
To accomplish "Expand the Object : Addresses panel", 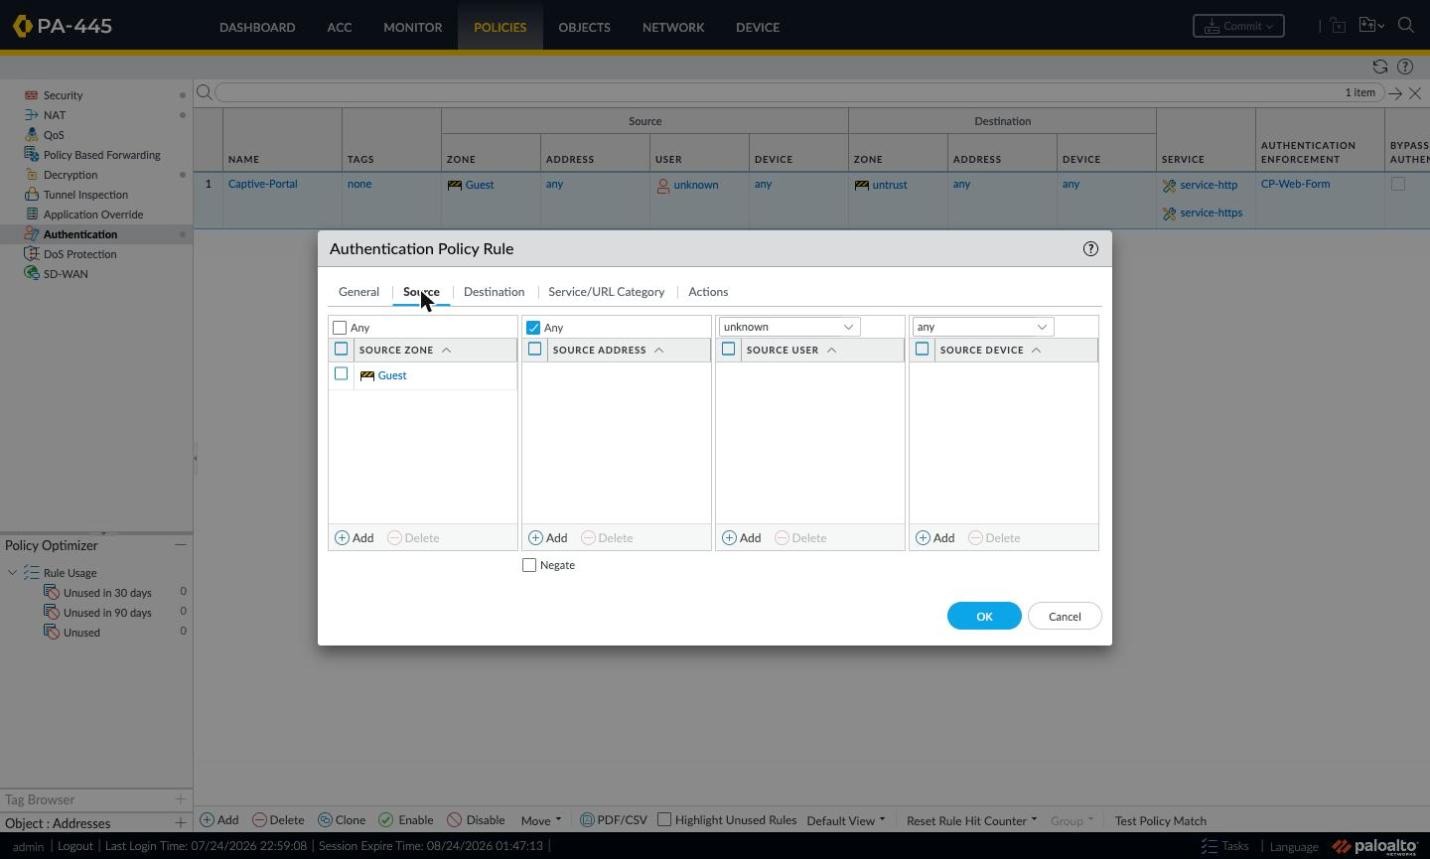I will [180, 823].
